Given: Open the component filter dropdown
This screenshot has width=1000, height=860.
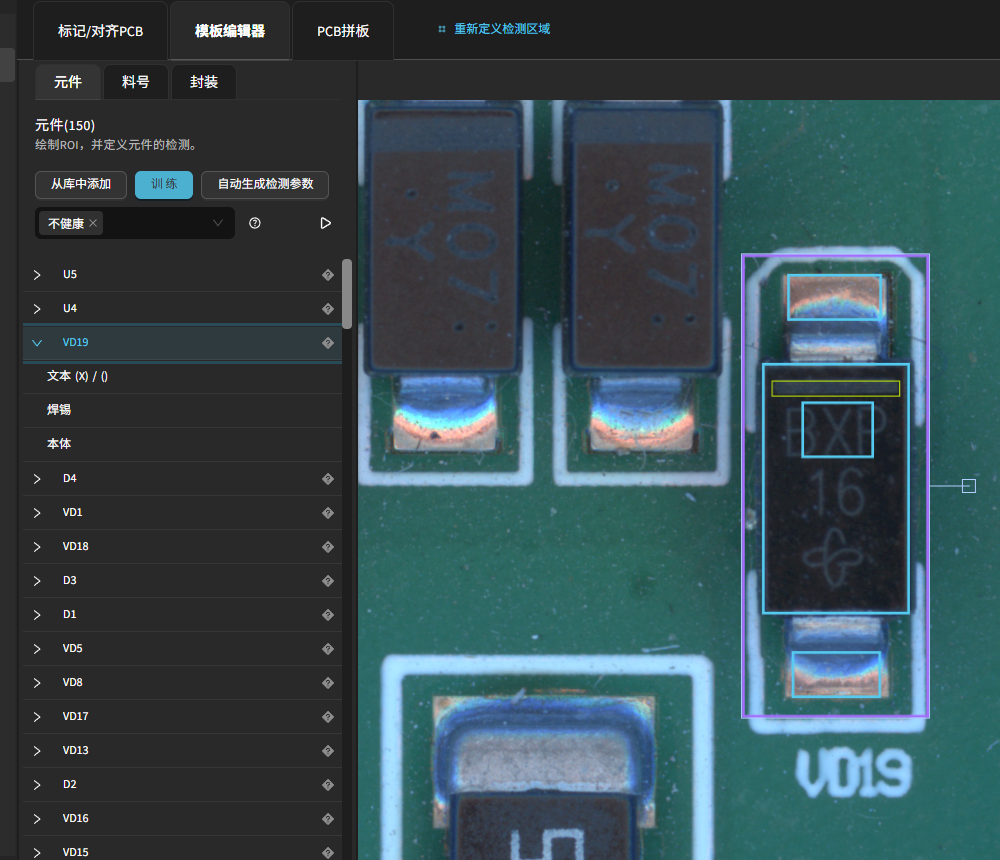Looking at the screenshot, I should [x=217, y=223].
